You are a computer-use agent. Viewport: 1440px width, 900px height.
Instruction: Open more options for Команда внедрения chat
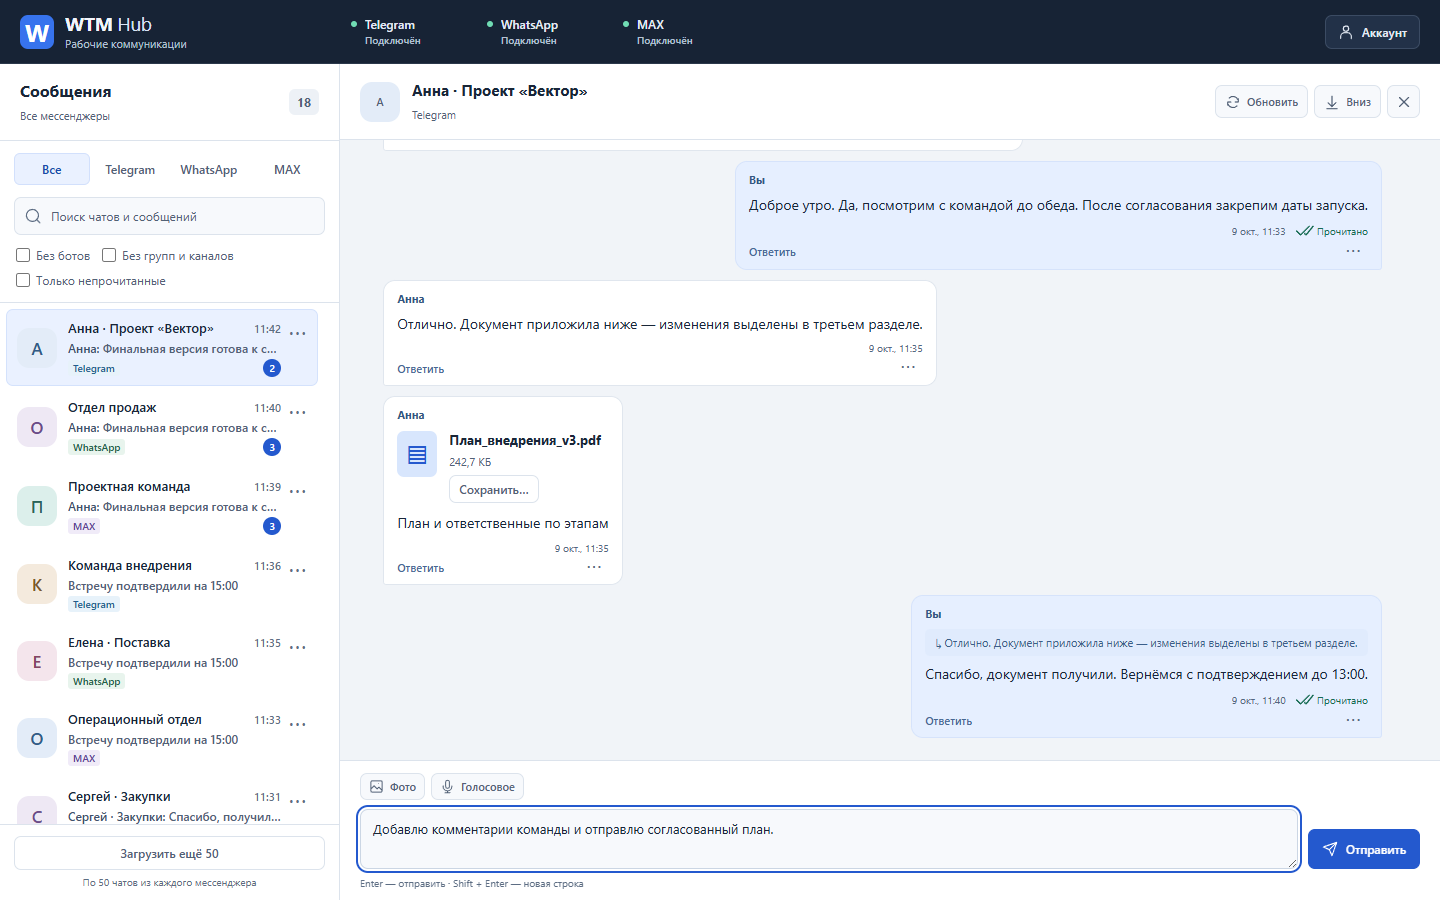[x=298, y=570]
